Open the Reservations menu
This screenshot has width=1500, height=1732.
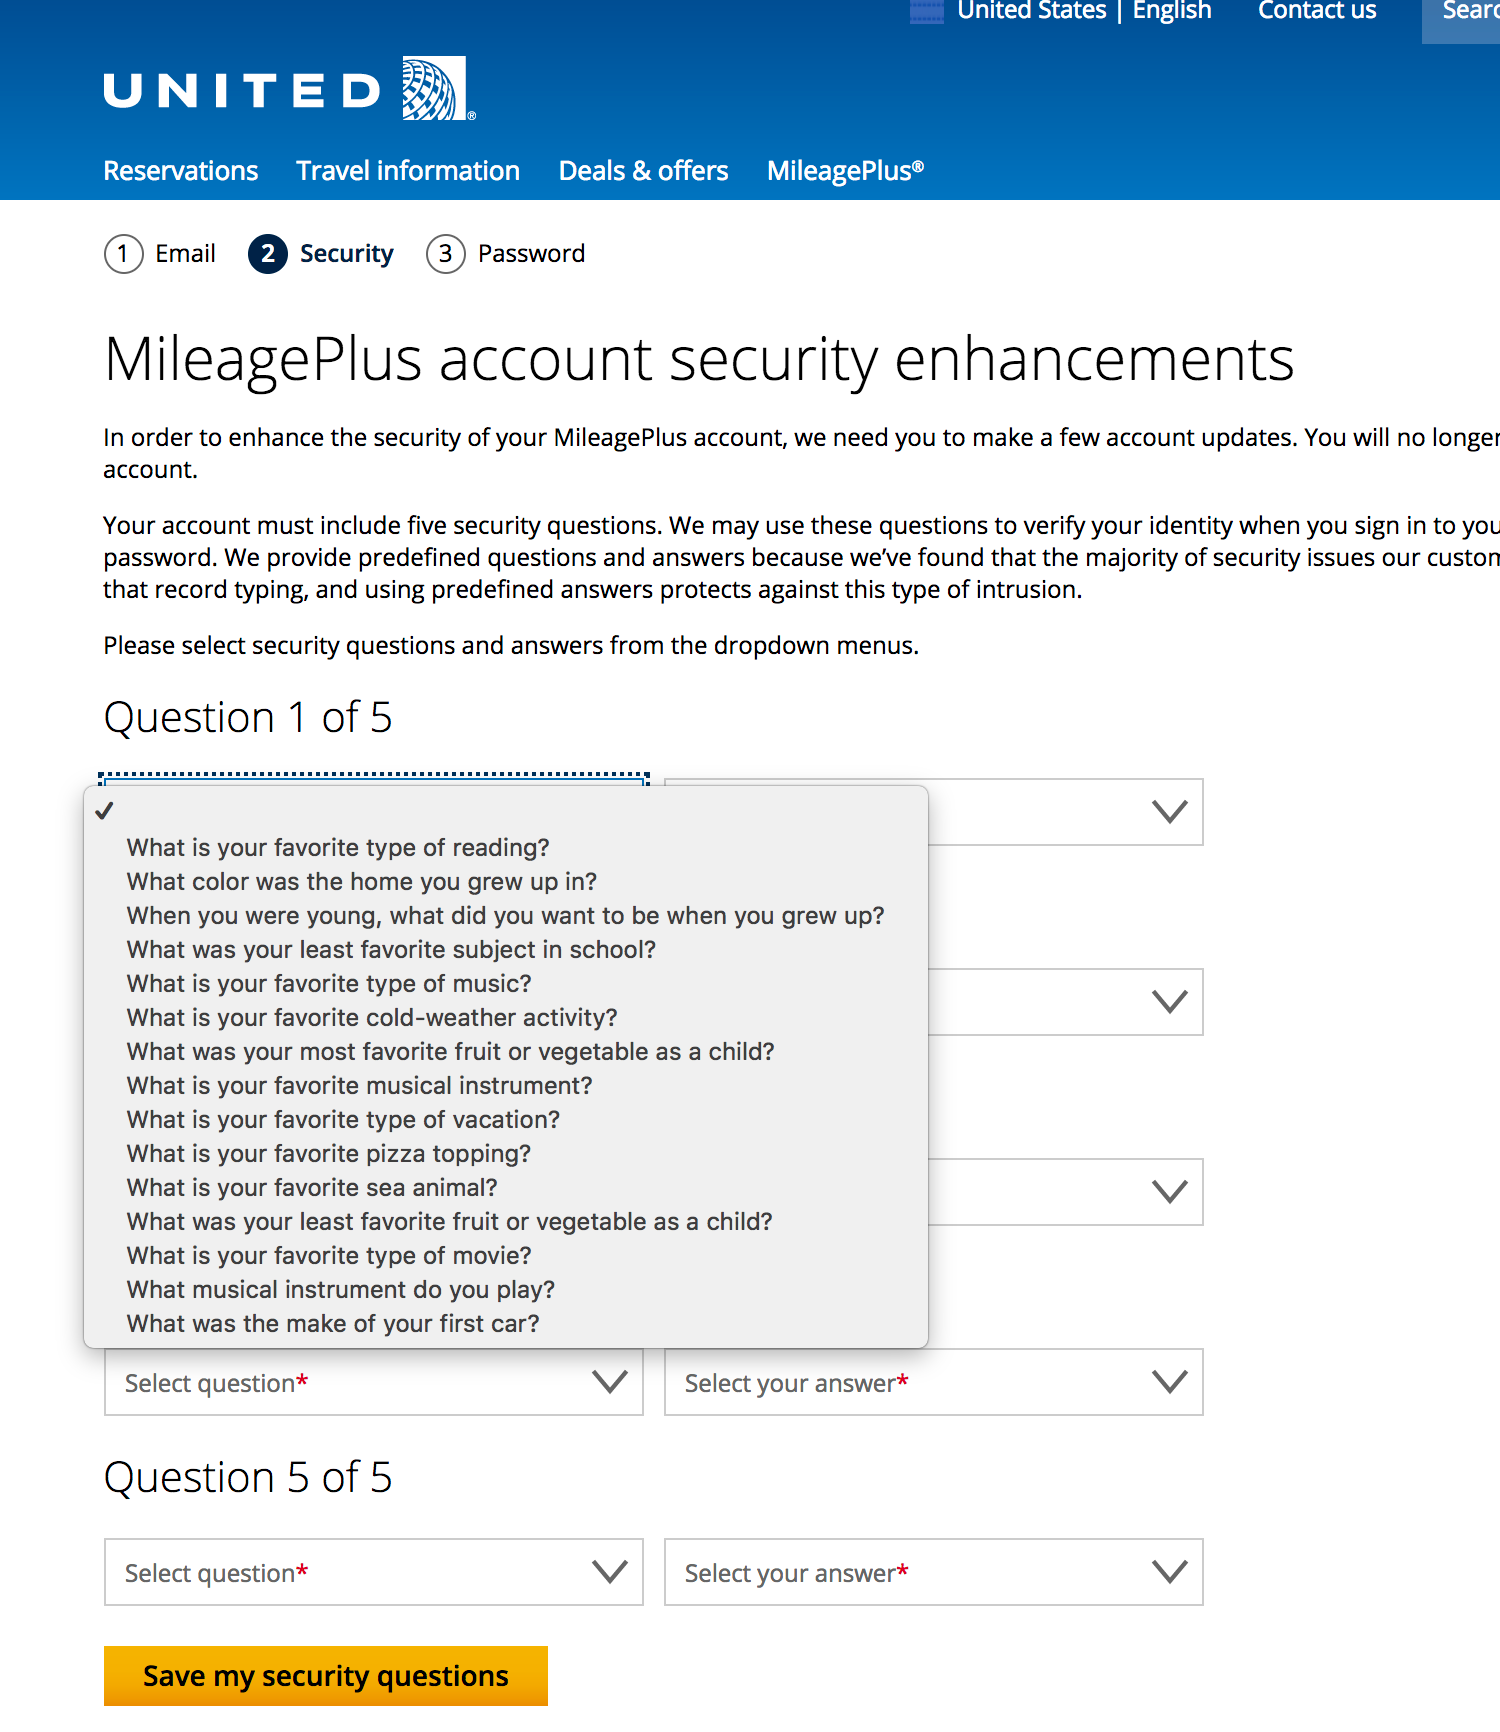coord(181,171)
